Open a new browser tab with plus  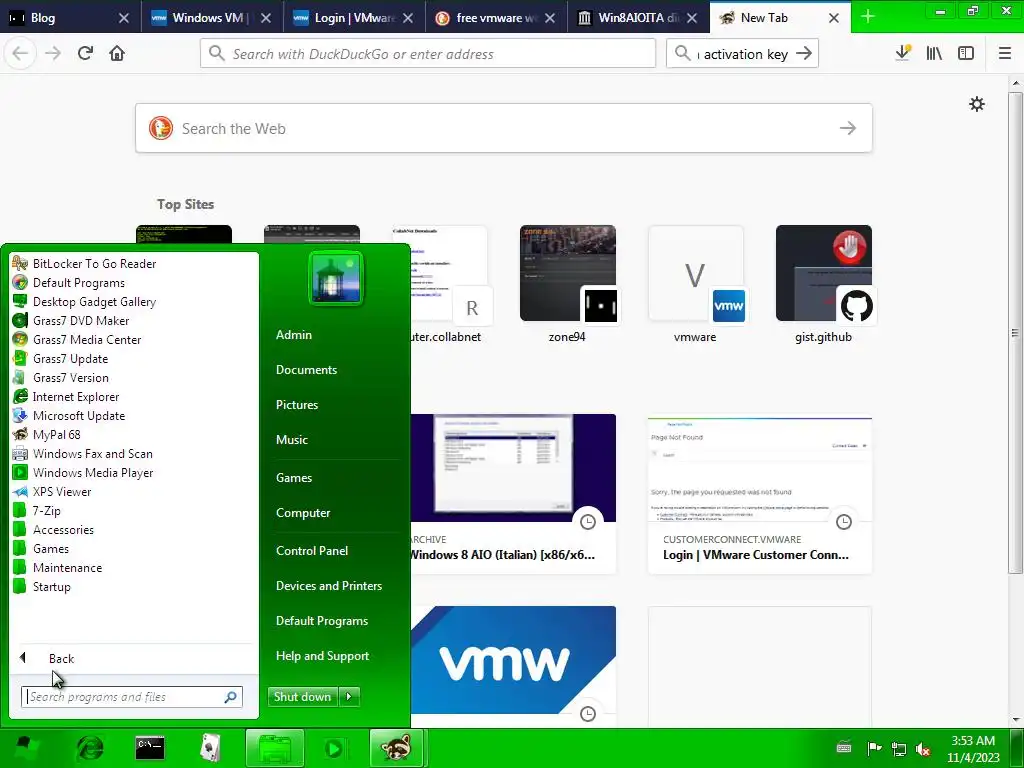[867, 17]
